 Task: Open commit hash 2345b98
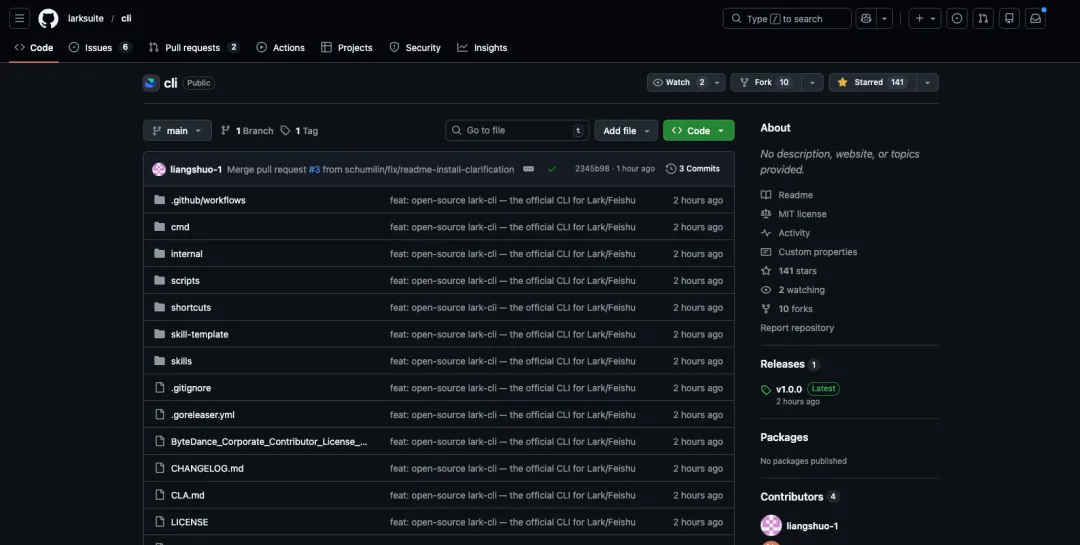pyautogui.click(x=592, y=169)
